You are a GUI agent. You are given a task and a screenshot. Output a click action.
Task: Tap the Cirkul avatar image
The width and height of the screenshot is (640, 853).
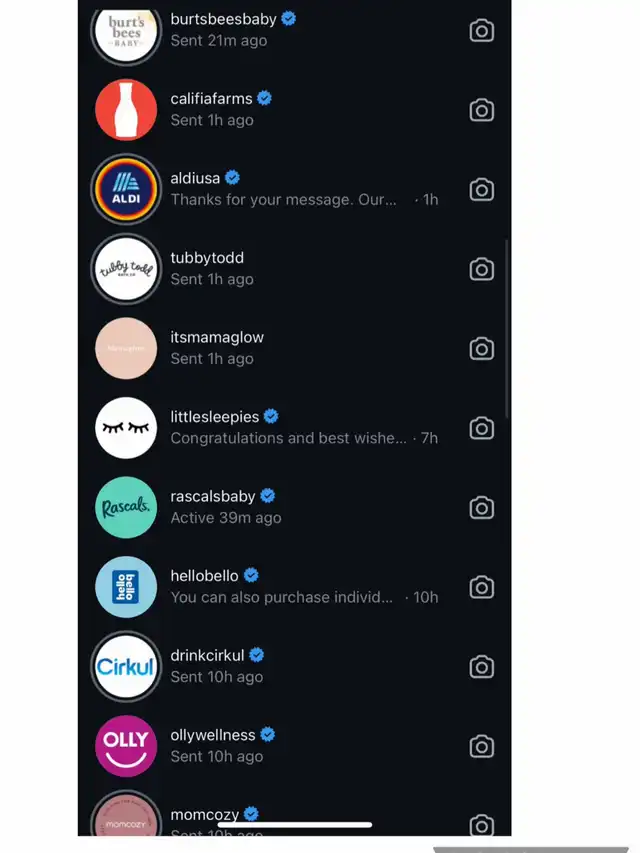click(x=126, y=666)
